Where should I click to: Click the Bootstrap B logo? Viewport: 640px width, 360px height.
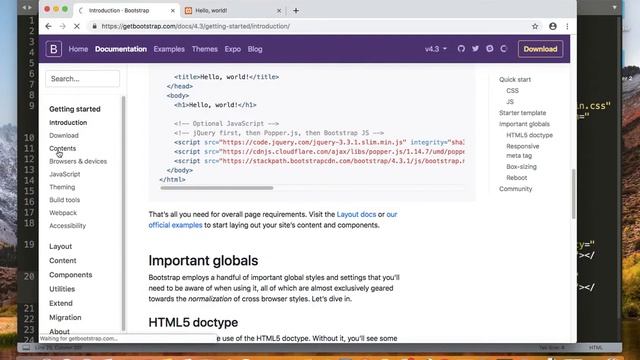53,49
